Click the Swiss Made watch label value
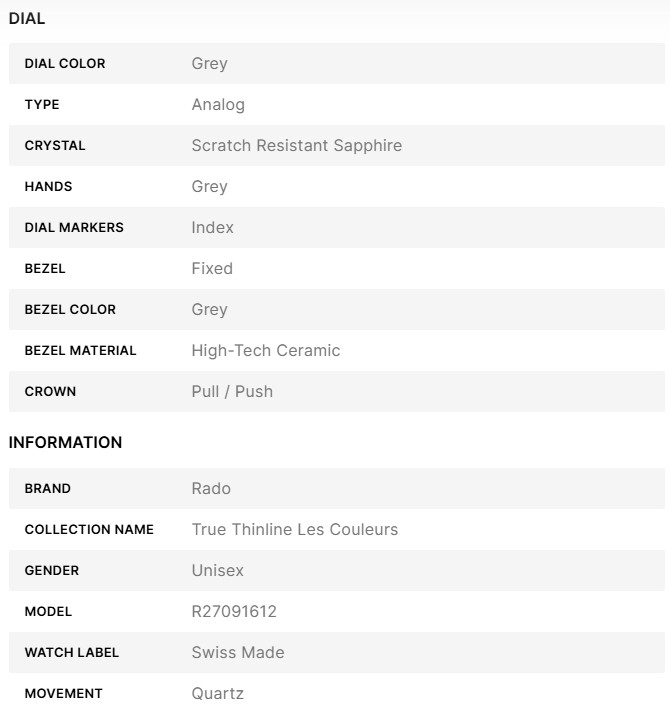The image size is (670, 715). [238, 652]
